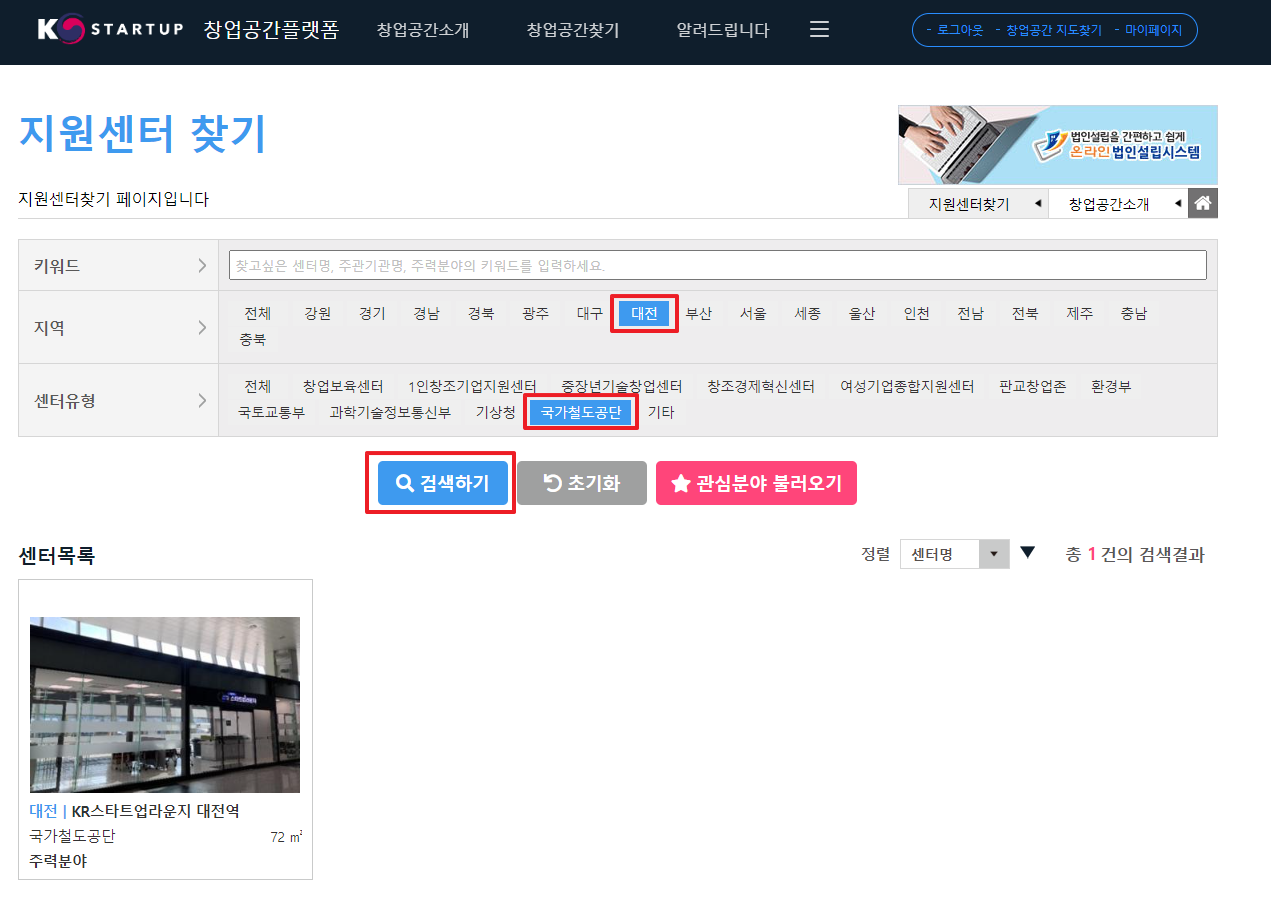
Task: Deselect the highlighted 대전 region
Action: [644, 313]
